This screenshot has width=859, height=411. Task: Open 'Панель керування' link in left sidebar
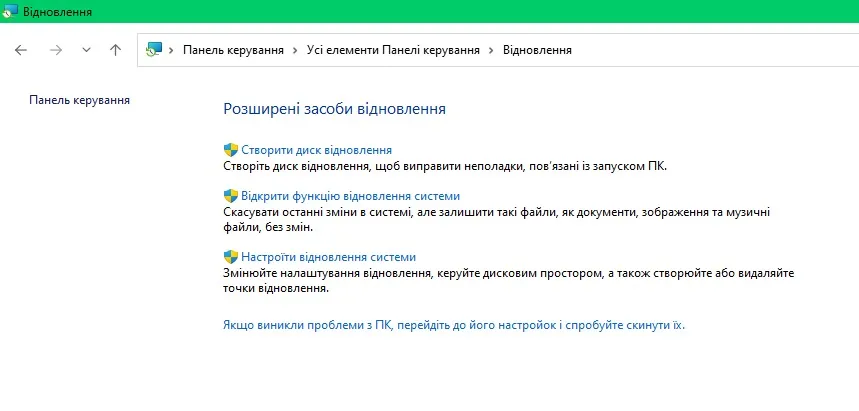click(79, 100)
